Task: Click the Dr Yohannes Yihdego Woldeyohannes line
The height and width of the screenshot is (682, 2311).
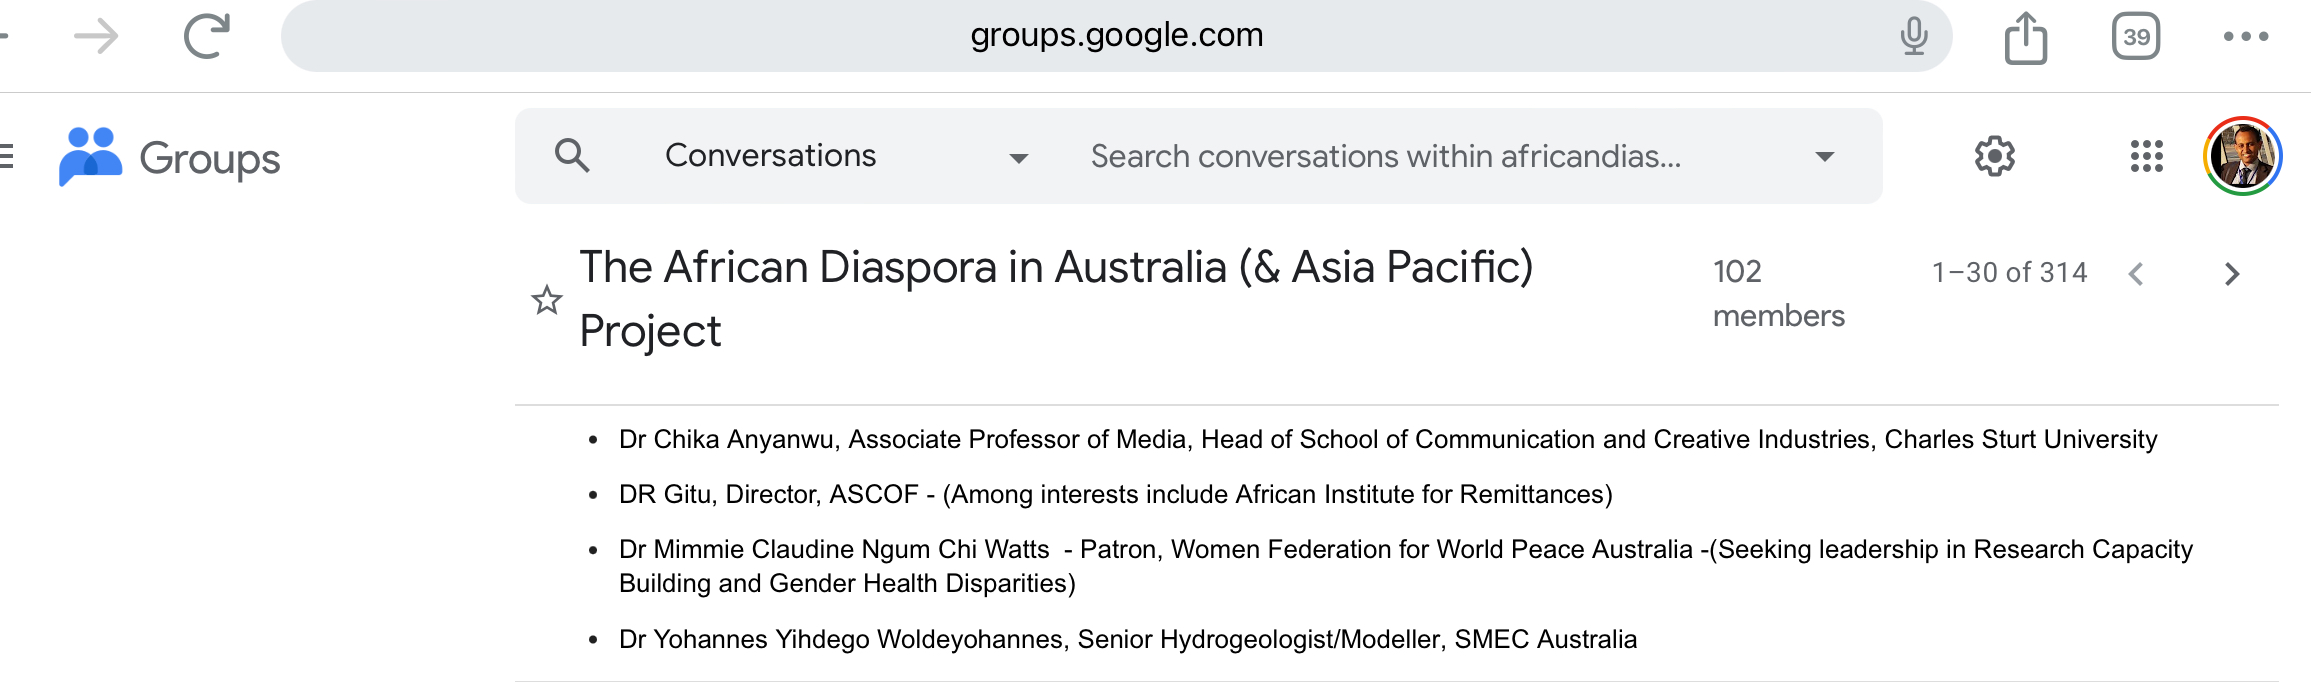Action: pyautogui.click(x=1128, y=639)
